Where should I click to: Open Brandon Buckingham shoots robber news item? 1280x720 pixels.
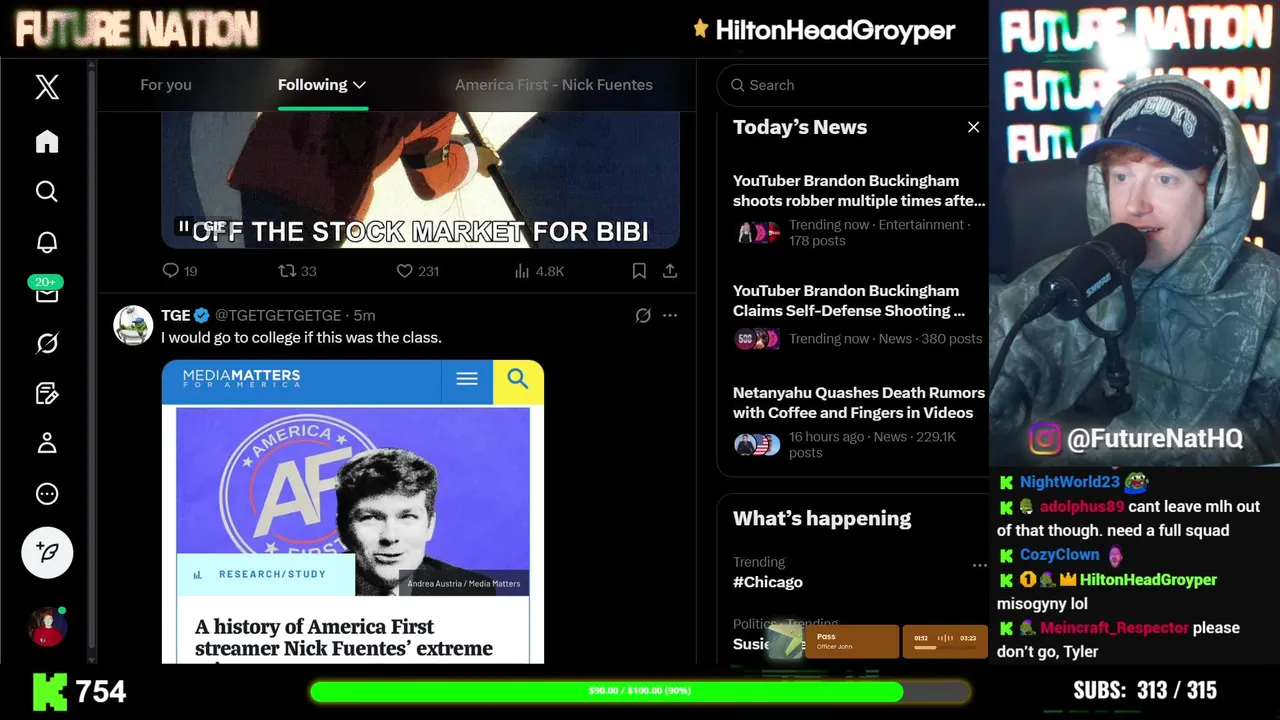(859, 210)
